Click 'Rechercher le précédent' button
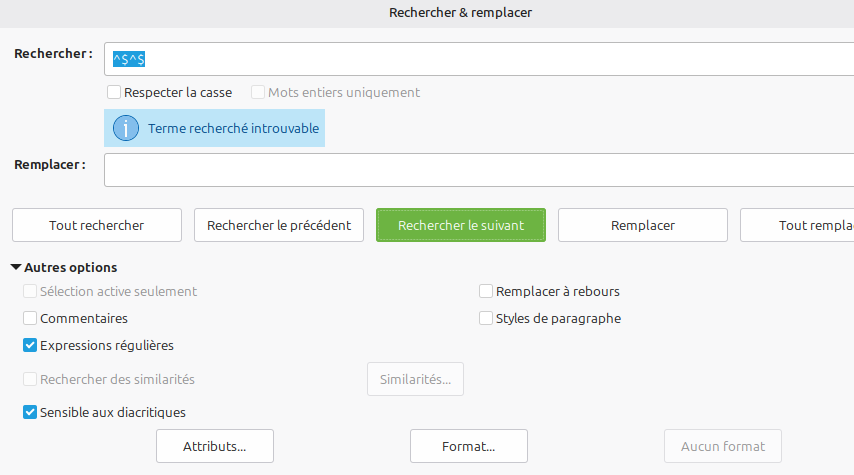 coord(279,225)
